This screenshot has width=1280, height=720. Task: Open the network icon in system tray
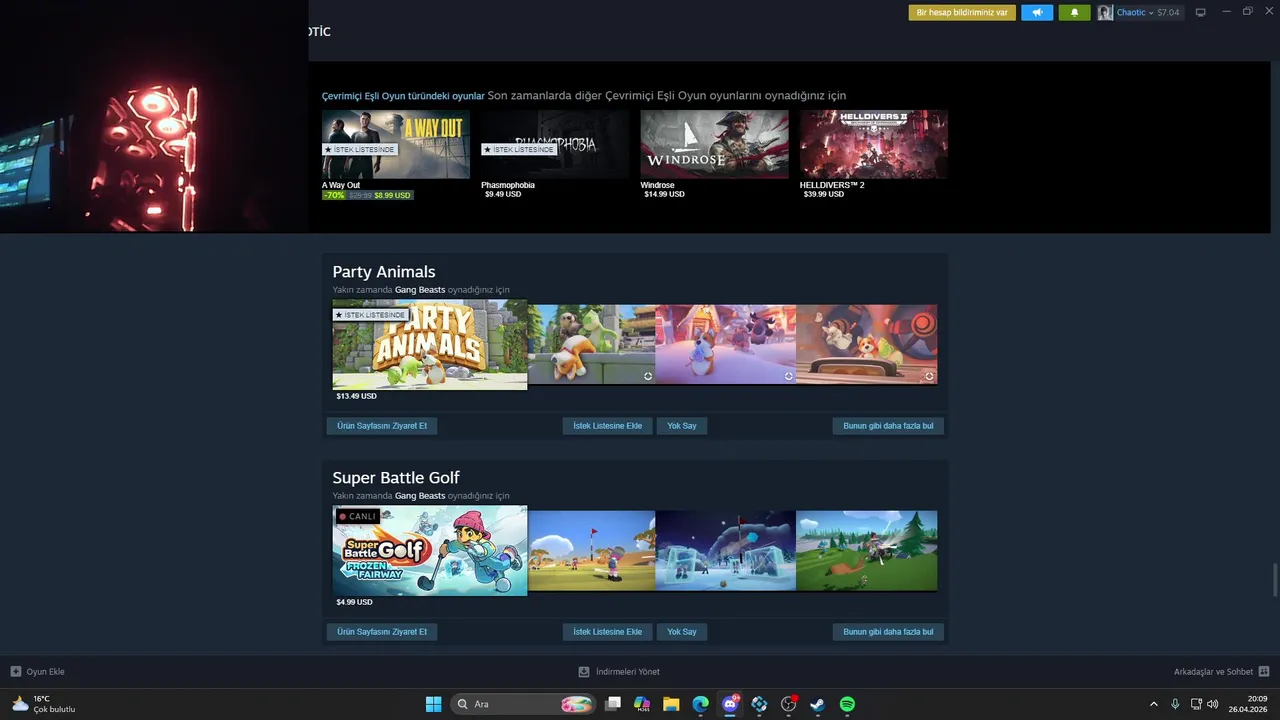1196,704
